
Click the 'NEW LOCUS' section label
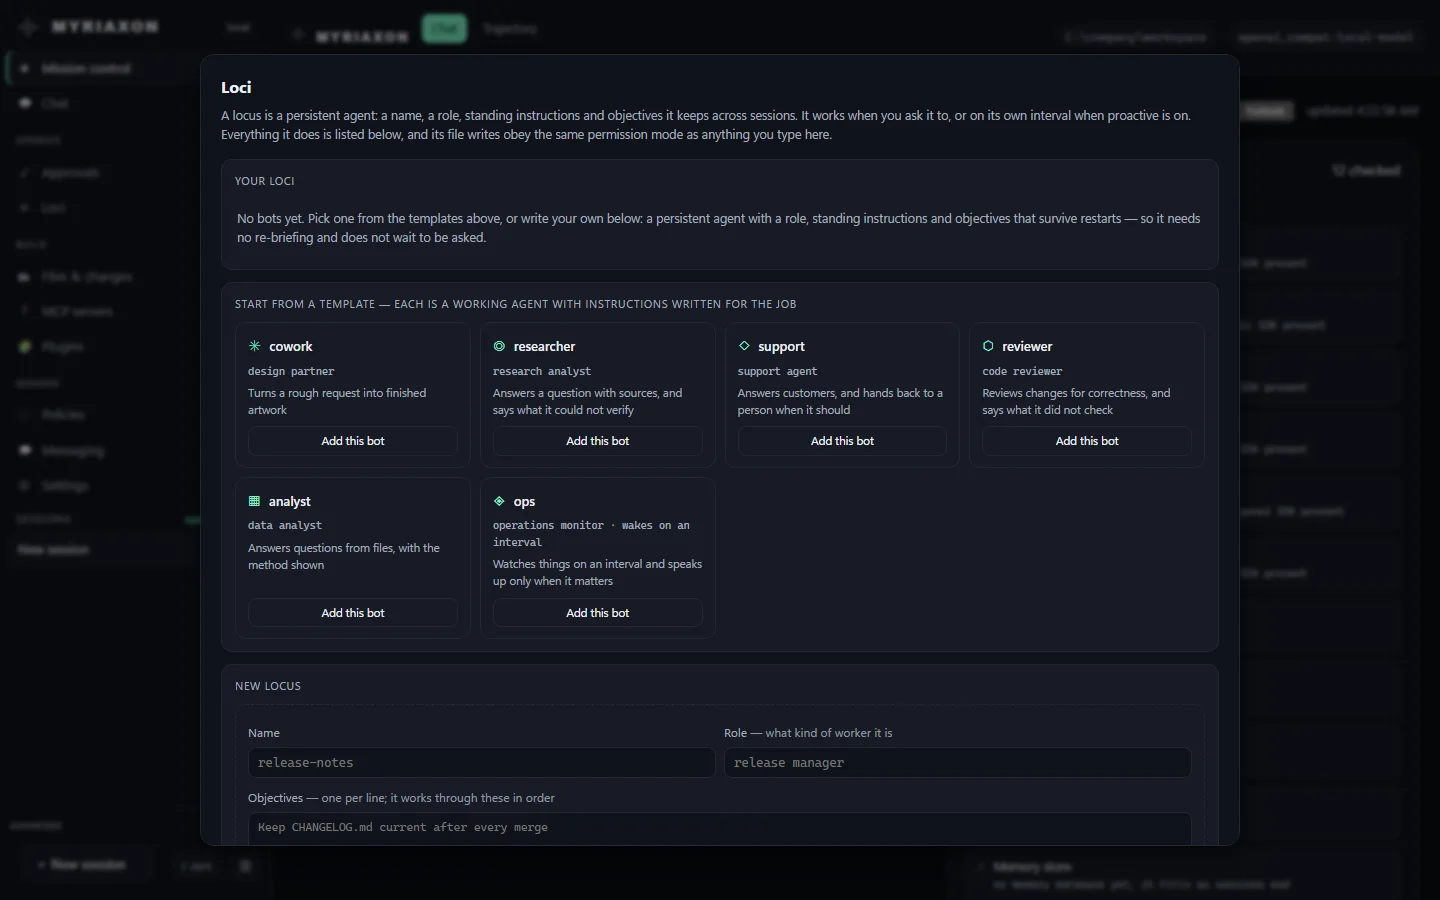coord(268,686)
